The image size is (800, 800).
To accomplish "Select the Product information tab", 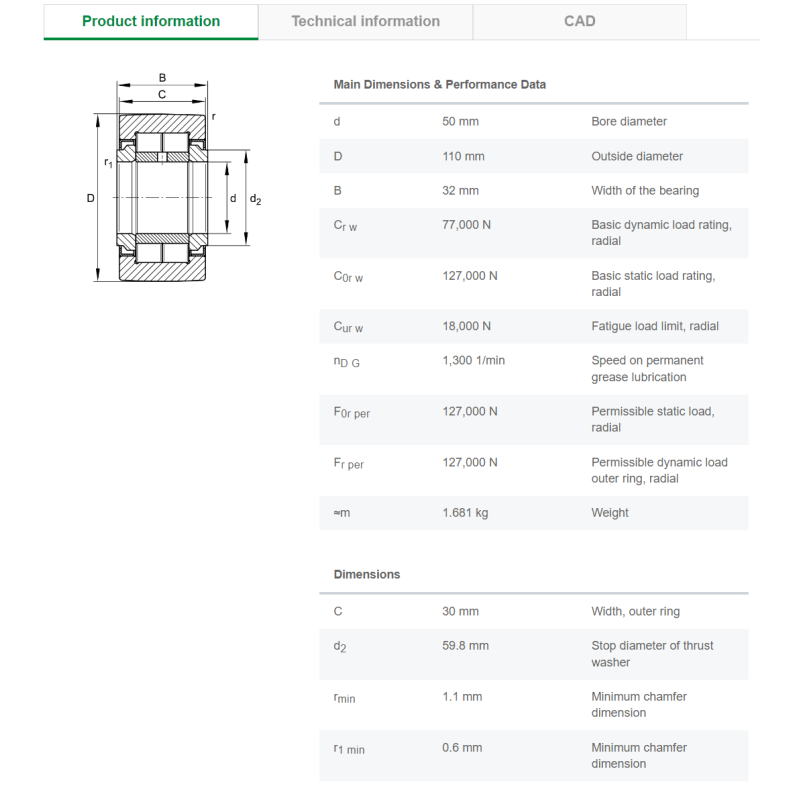I will tap(151, 21).
